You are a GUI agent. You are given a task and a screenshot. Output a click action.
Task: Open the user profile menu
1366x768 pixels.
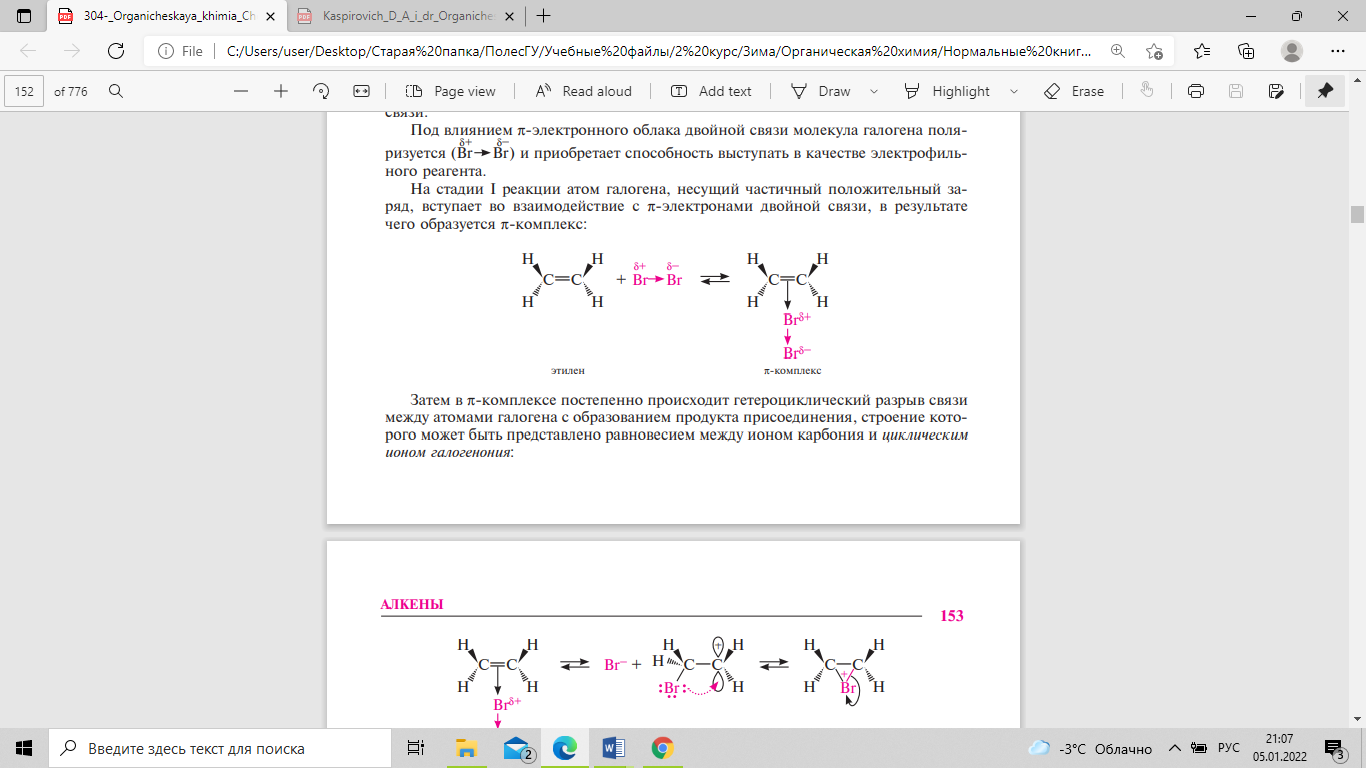click(1292, 51)
